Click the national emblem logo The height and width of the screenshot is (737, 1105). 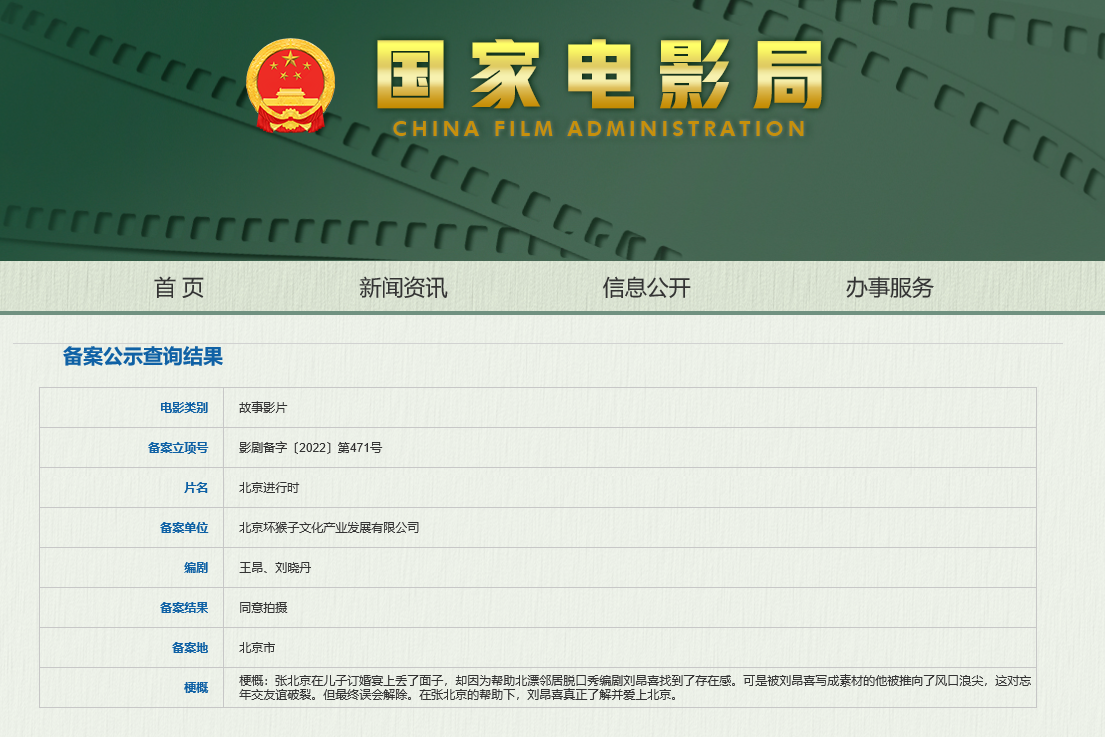(290, 85)
